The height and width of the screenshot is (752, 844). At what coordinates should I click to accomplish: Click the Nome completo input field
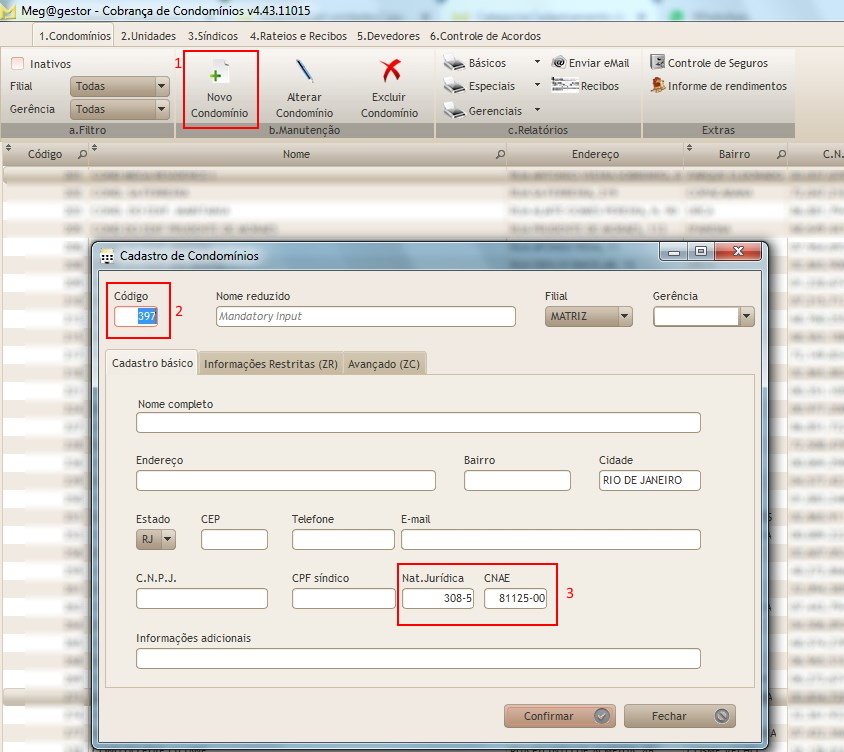(418, 422)
